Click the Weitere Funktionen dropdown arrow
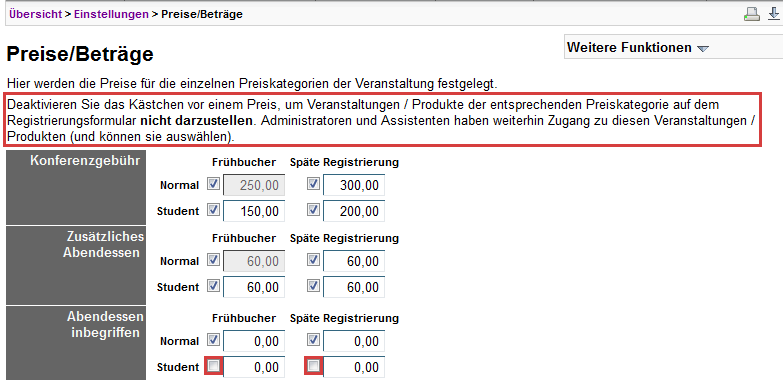Image resolution: width=783 pixels, height=380 pixels. tap(703, 49)
